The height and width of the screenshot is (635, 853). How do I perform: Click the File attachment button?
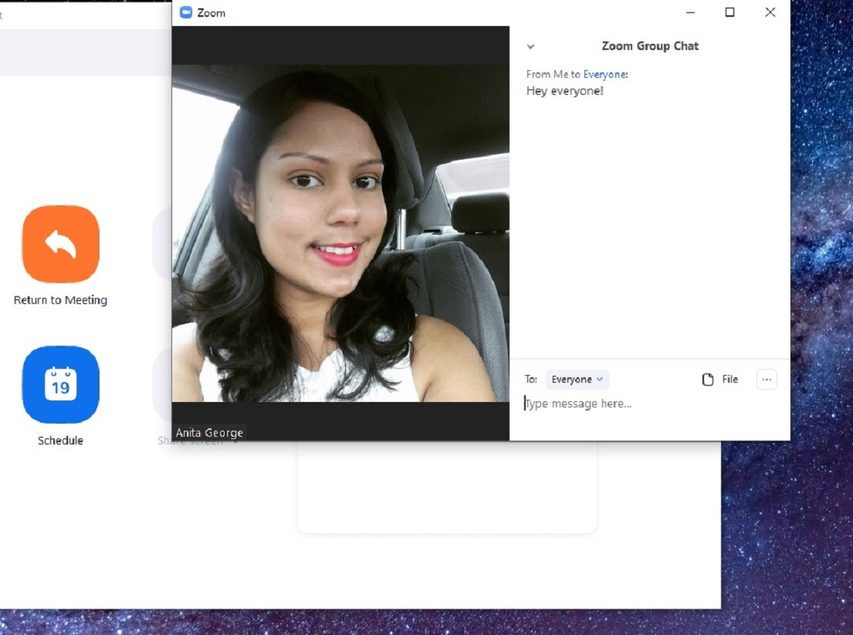coord(720,379)
